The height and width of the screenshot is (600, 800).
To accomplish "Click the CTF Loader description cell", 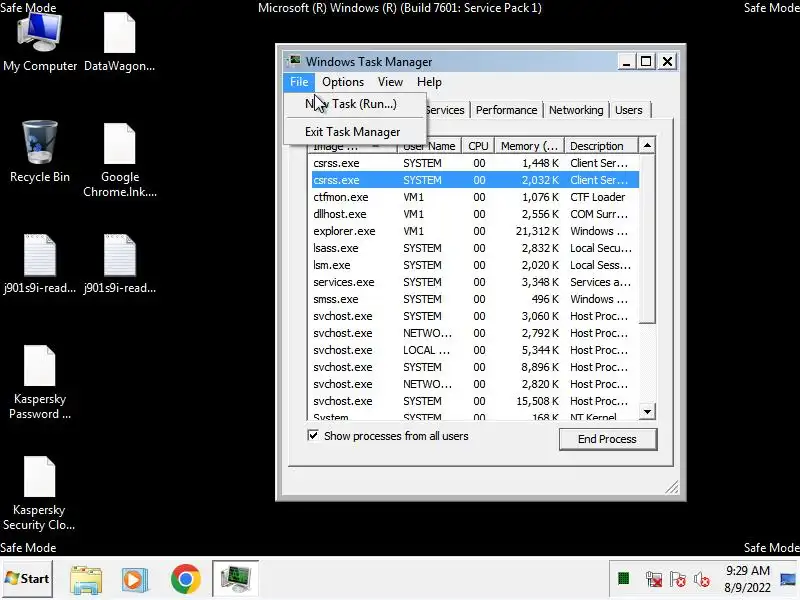I will [x=597, y=197].
